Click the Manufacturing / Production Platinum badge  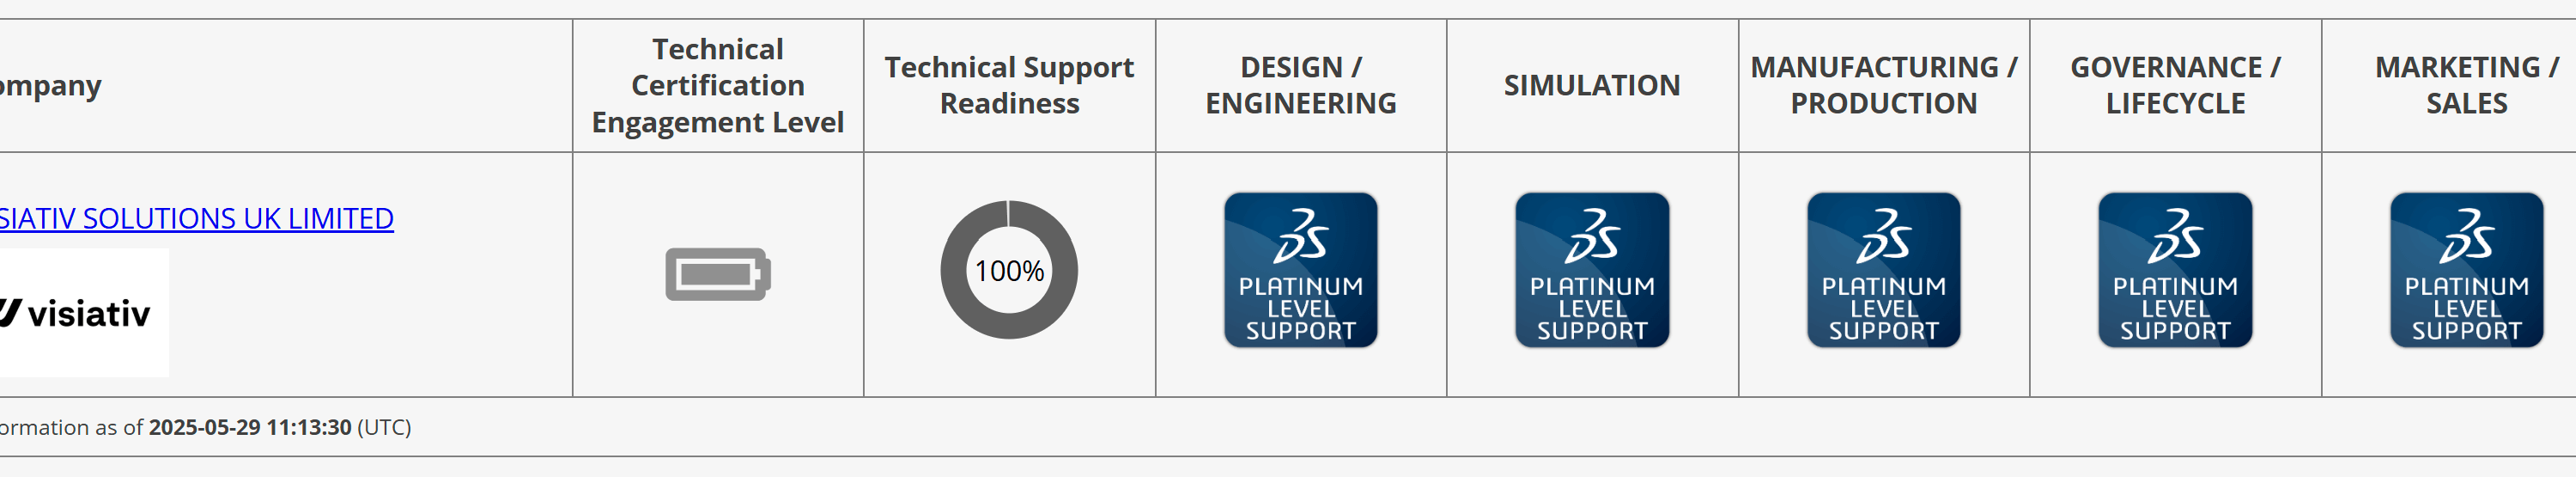pos(1883,270)
